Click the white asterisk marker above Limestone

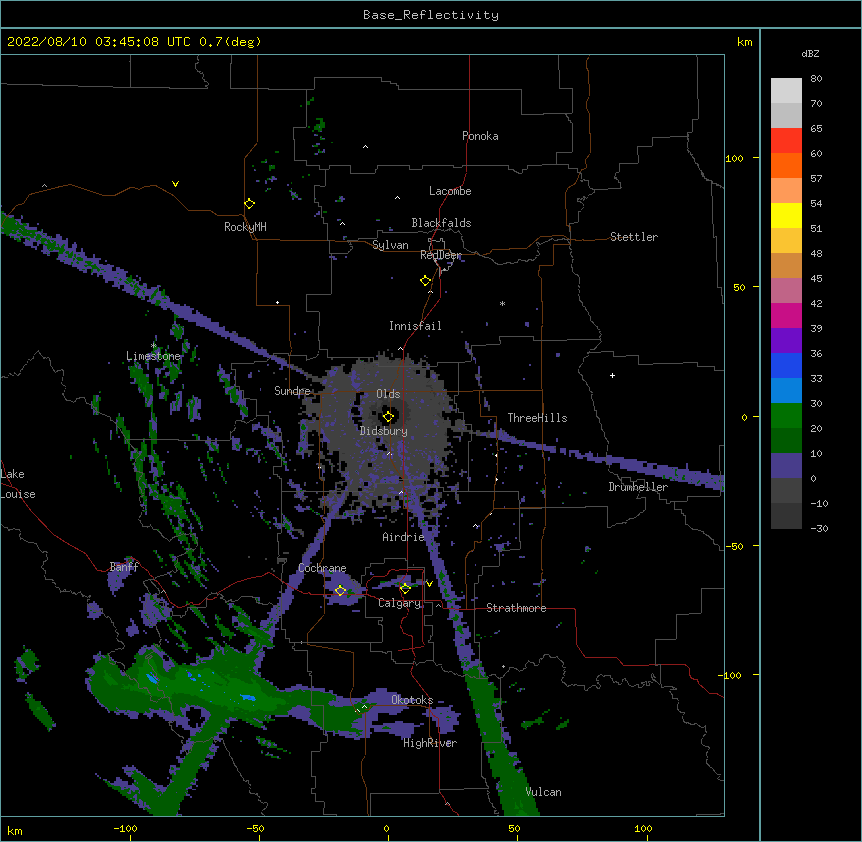pyautogui.click(x=154, y=346)
